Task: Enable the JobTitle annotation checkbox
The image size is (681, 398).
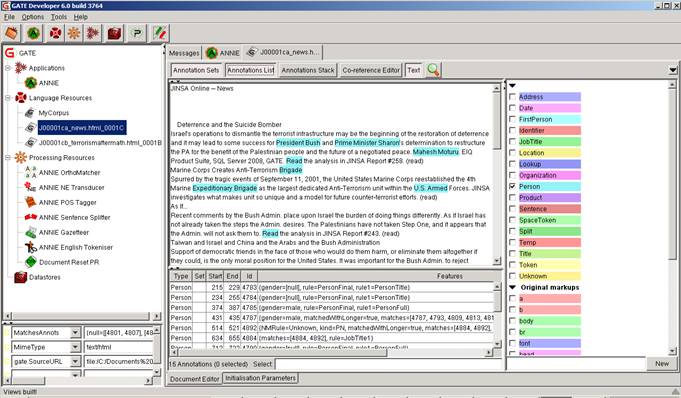Action: pos(512,141)
